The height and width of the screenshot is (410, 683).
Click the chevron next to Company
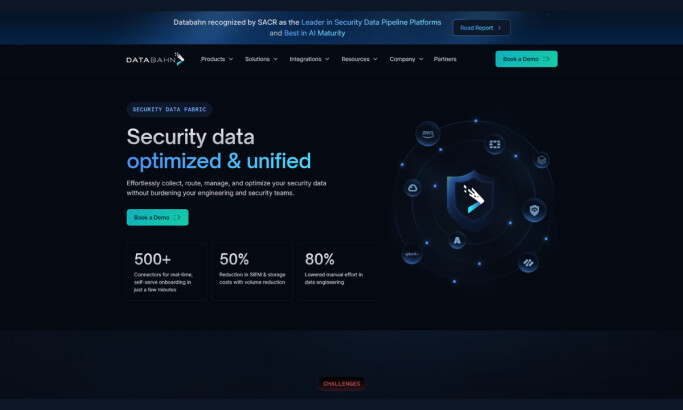coord(421,59)
